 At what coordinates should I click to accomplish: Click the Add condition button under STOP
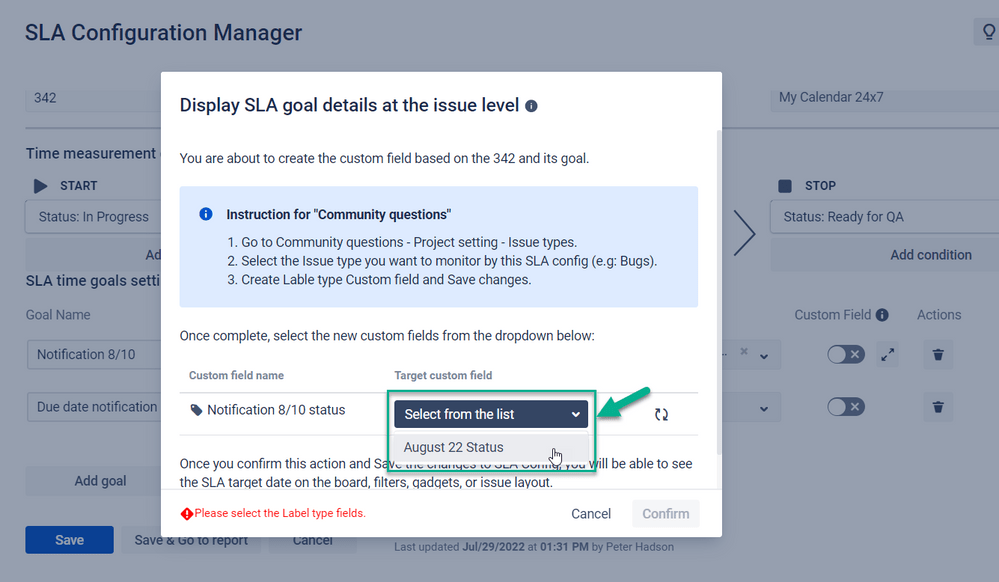coord(930,254)
